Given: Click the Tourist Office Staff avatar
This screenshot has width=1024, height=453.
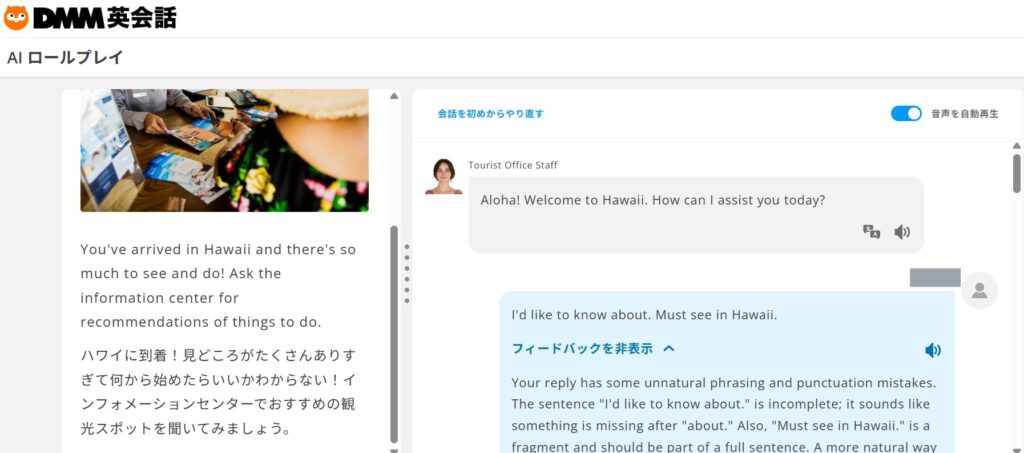Looking at the screenshot, I should [443, 176].
